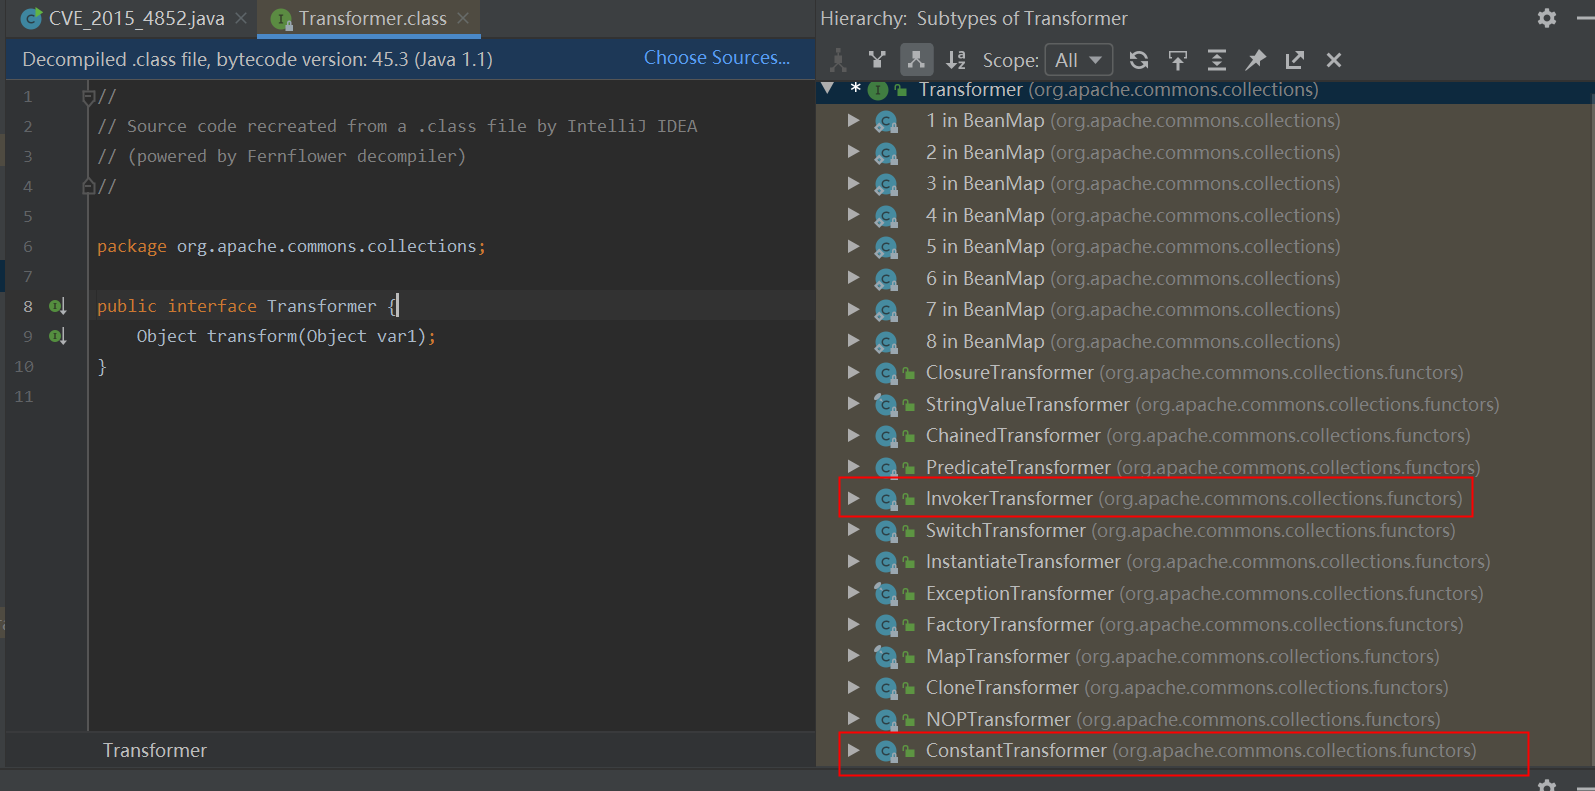Screen dimensions: 1595x791
Task: Collapse the Transformer root node
Action: tap(828, 89)
